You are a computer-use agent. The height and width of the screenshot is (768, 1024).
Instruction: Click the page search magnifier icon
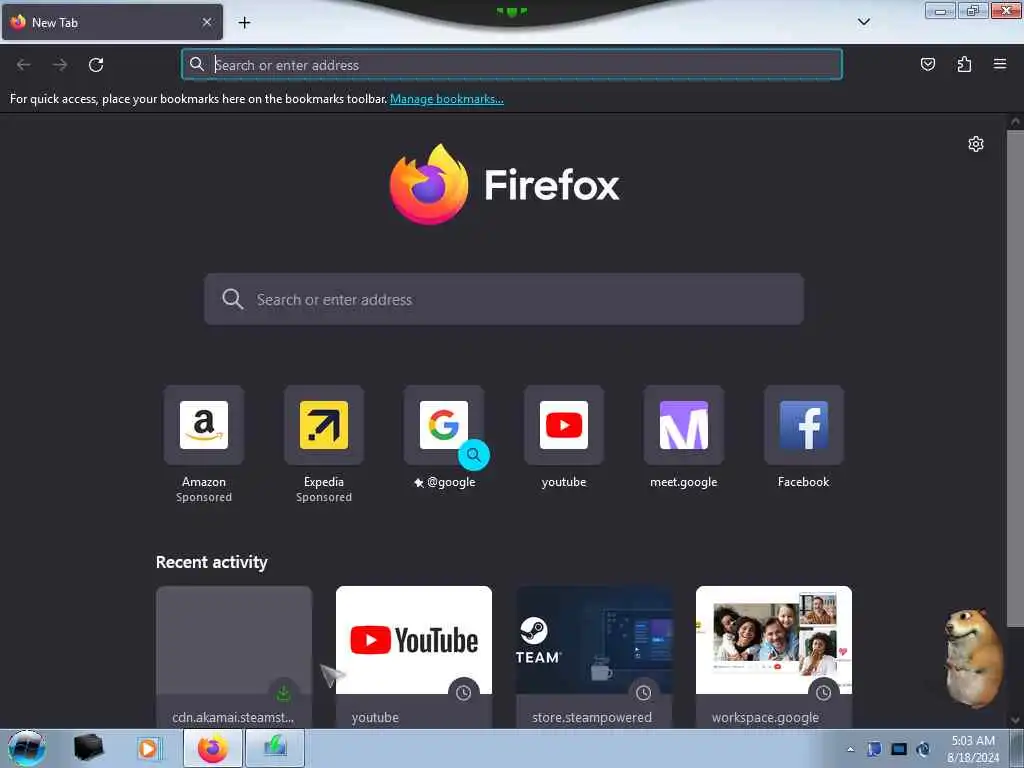point(232,299)
